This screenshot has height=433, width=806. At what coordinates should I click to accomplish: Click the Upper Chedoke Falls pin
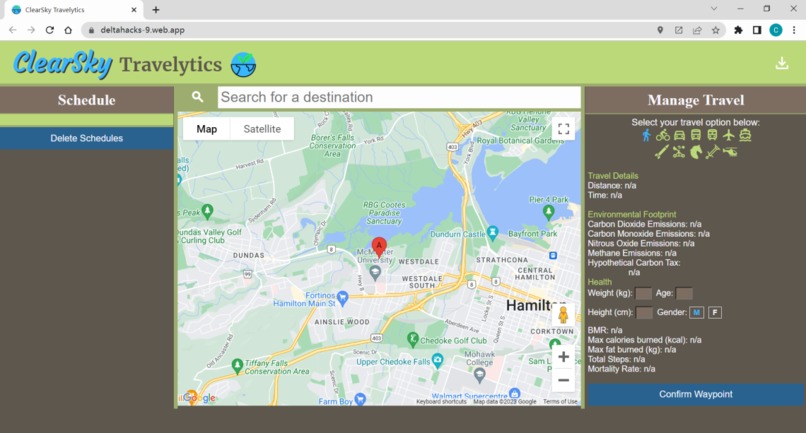click(437, 359)
